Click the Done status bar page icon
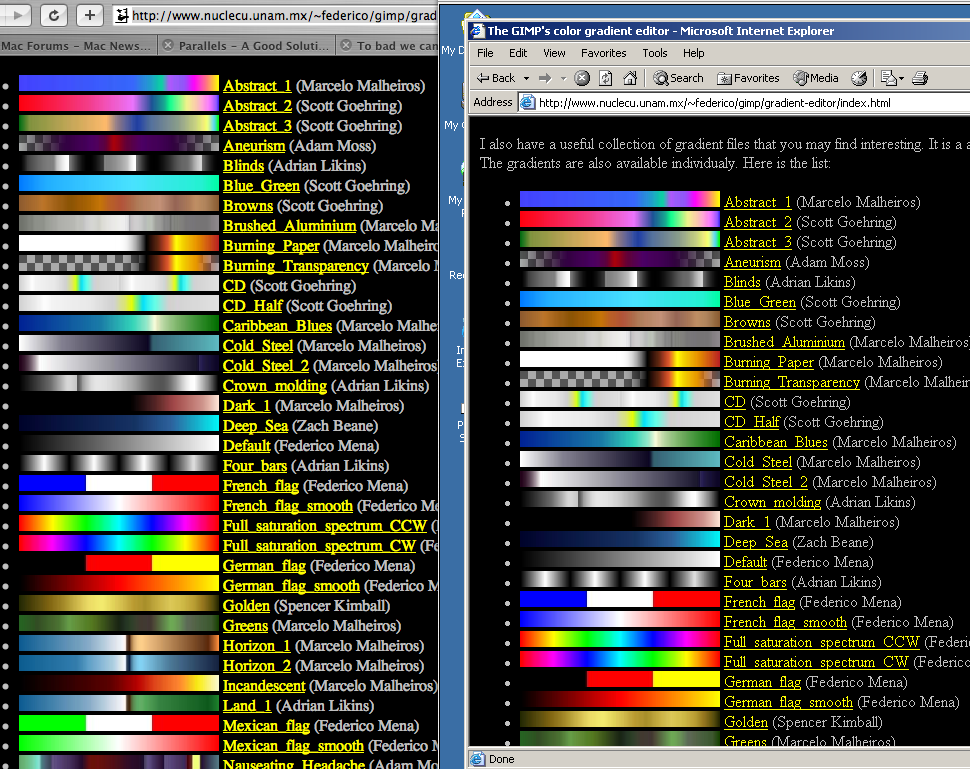970x769 pixels. click(x=478, y=758)
